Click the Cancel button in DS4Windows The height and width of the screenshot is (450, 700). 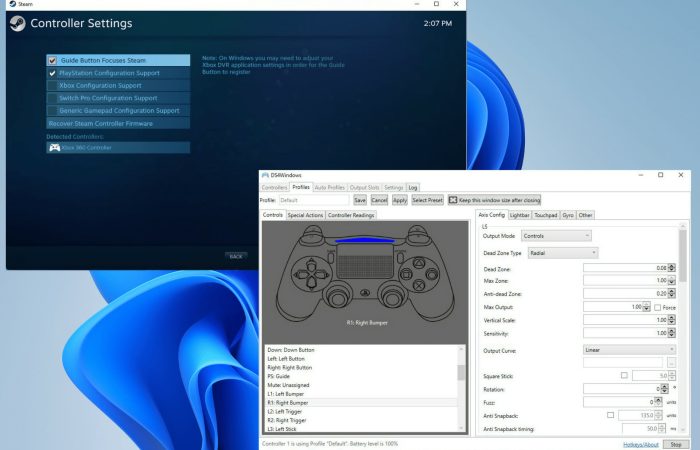[379, 200]
